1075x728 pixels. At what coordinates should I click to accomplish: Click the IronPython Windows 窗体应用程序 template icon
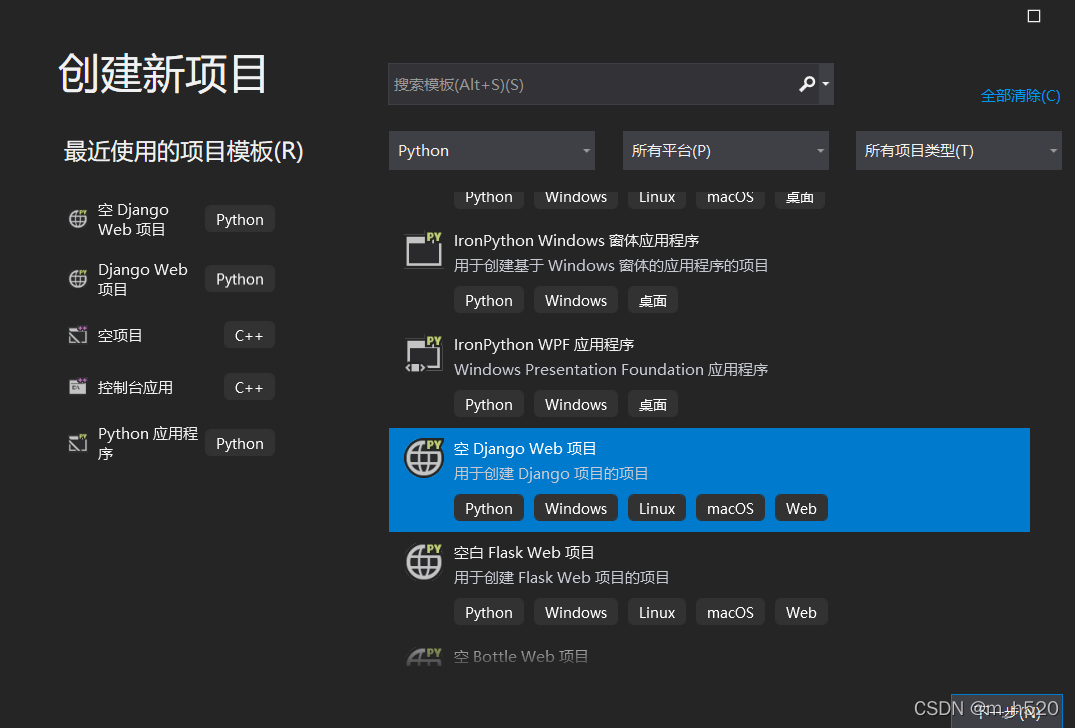423,250
